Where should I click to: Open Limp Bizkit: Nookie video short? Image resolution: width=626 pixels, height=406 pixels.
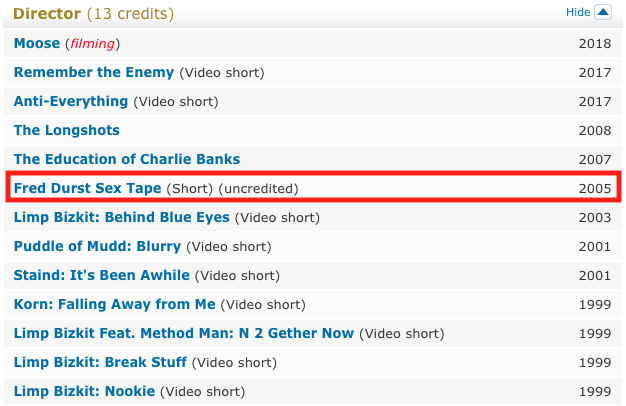[83, 391]
